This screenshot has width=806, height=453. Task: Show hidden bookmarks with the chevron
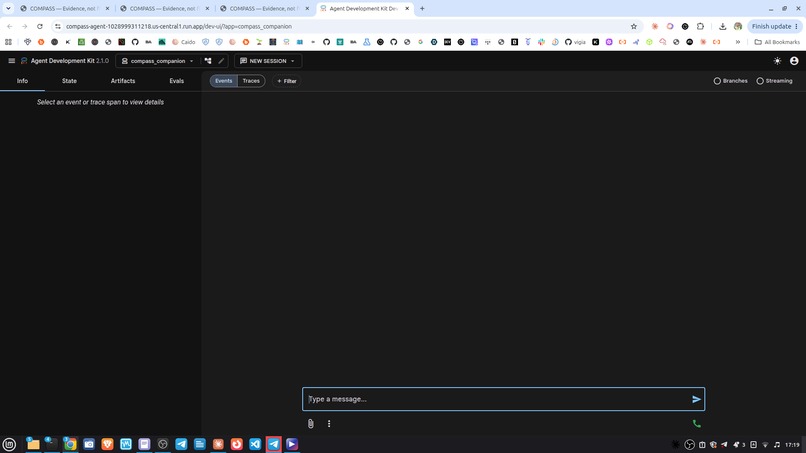point(738,42)
